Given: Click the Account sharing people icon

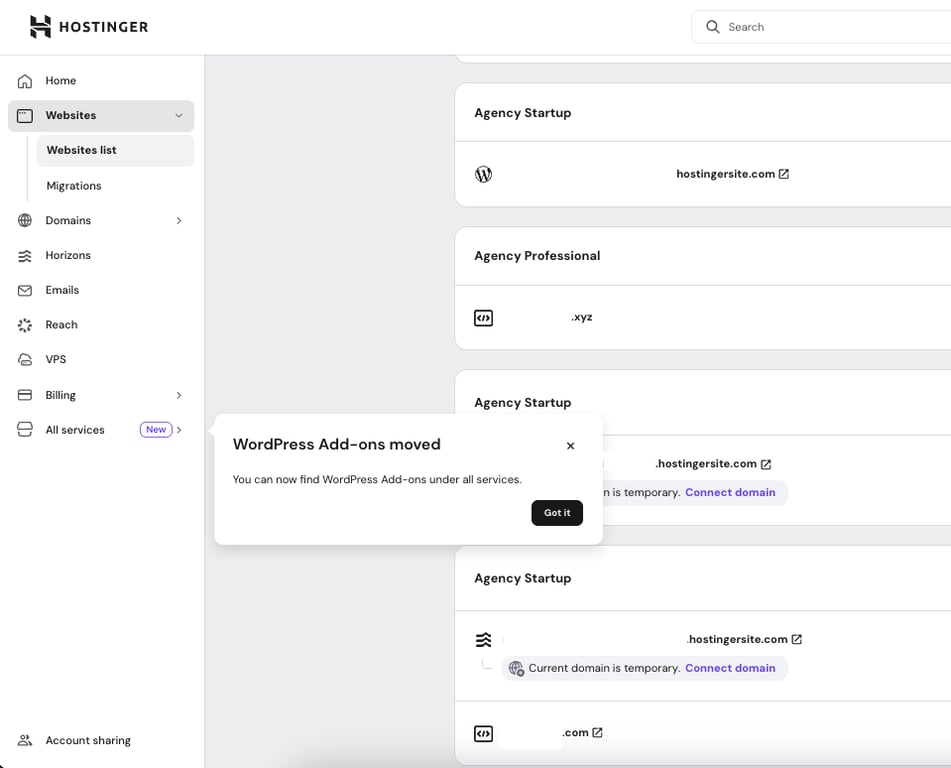Looking at the screenshot, I should click(x=25, y=740).
